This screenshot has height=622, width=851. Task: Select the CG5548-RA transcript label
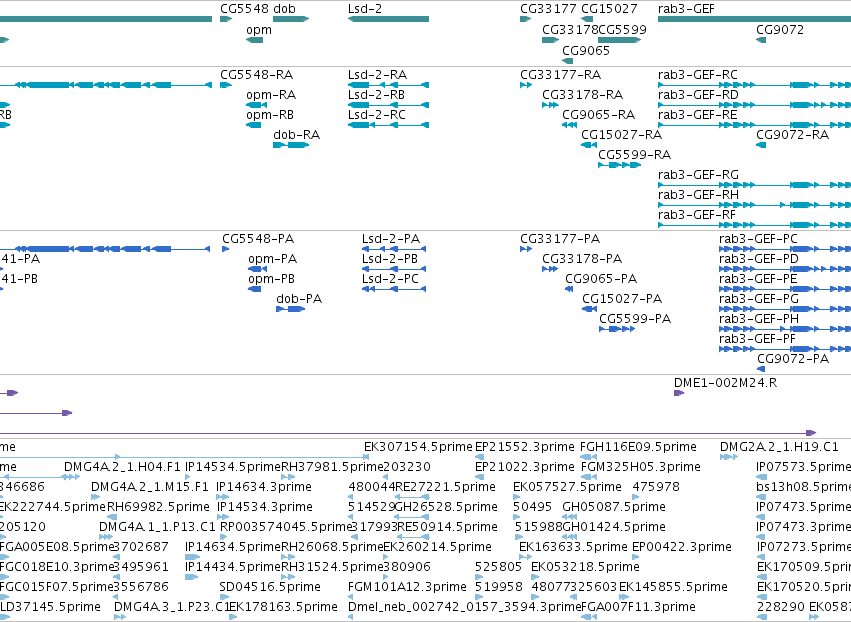pos(257,74)
